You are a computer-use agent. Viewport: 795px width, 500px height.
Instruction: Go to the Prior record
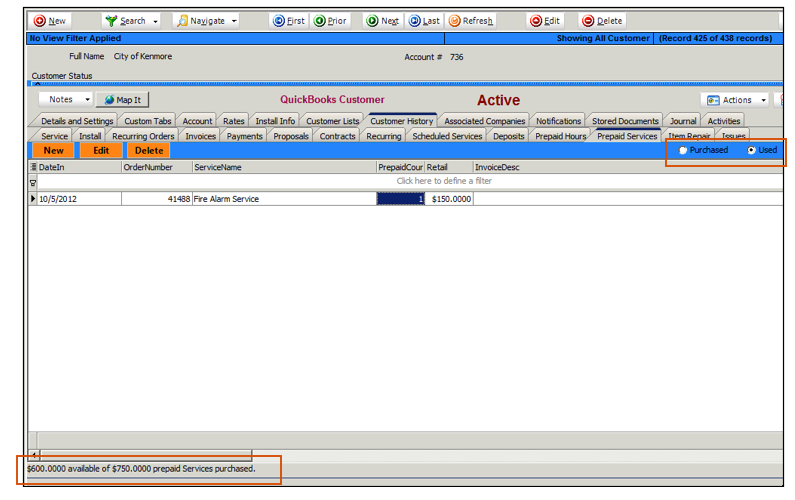[x=320, y=20]
